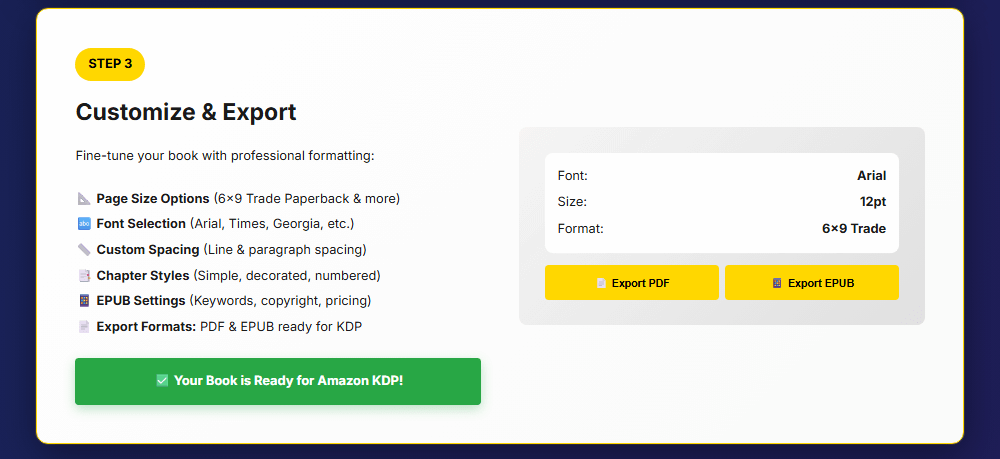
Task: Click the device icon beside EPUB Settings
Action: click(x=84, y=301)
